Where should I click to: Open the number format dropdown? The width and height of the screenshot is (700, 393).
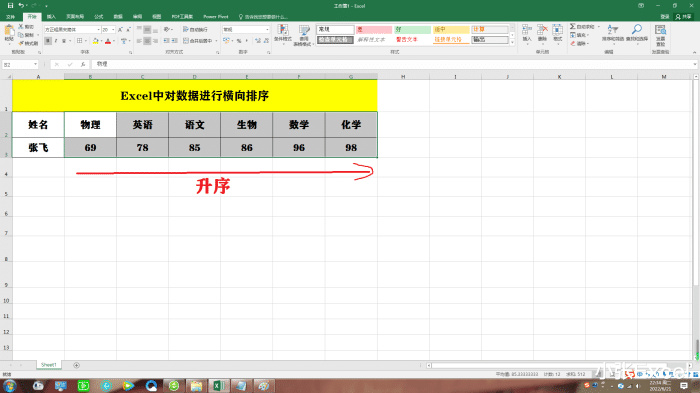(267, 29)
